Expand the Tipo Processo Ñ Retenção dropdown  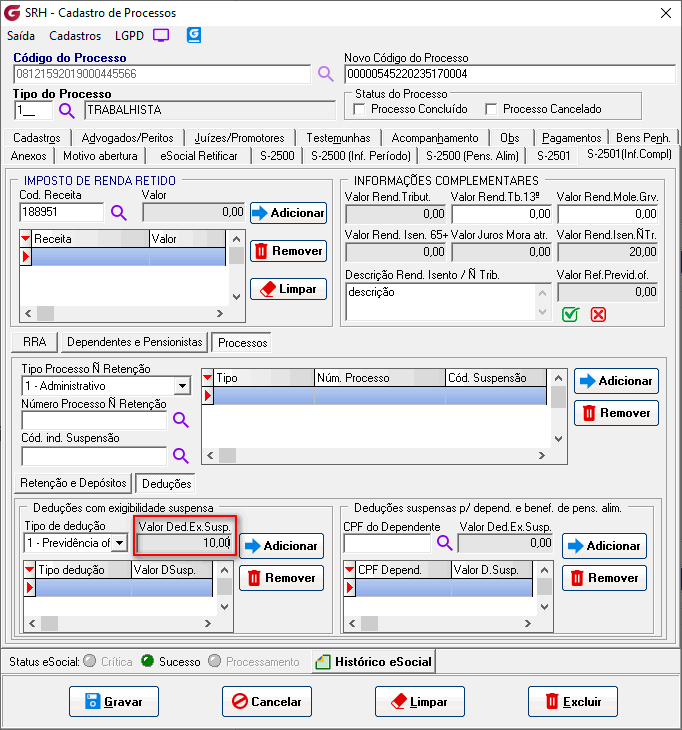(x=182, y=386)
